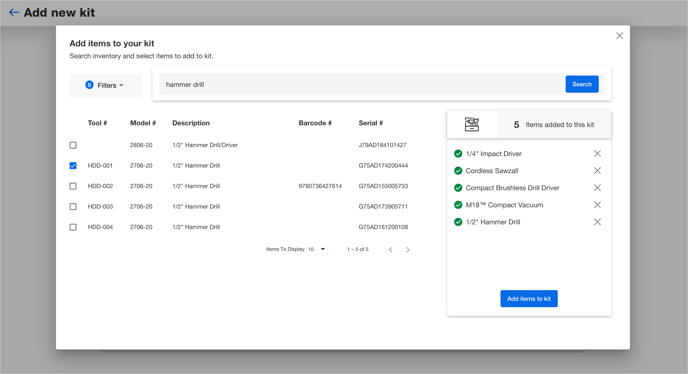This screenshot has height=374, width=688.
Task: Click serial number G75AD174200444
Action: [x=383, y=165]
